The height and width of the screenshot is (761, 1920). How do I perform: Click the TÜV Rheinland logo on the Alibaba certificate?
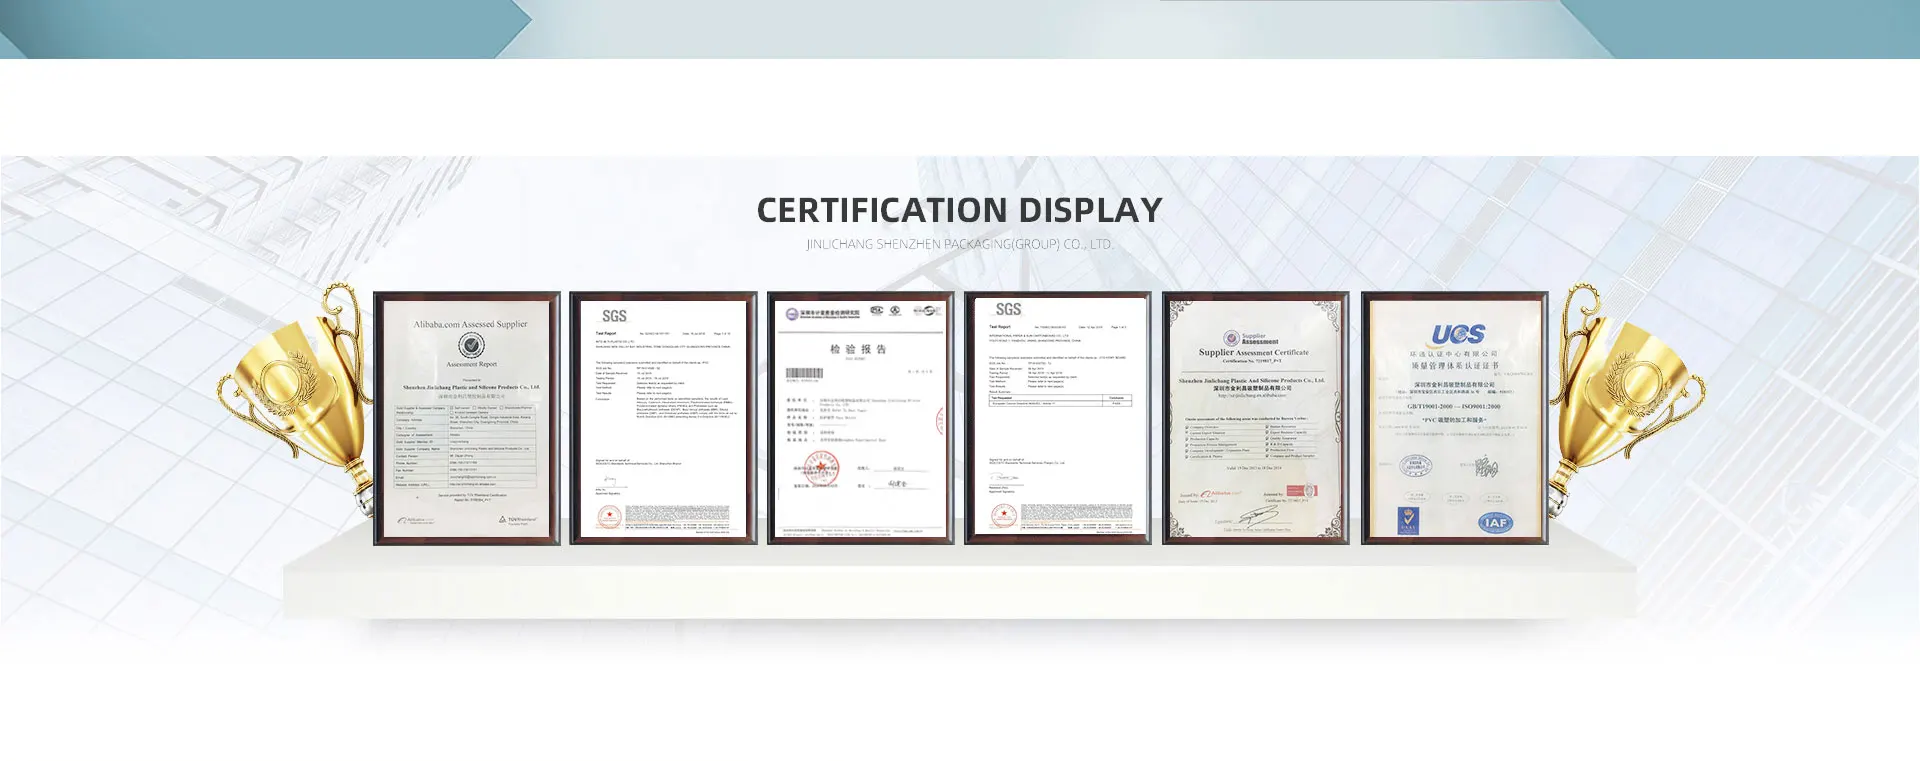click(518, 520)
